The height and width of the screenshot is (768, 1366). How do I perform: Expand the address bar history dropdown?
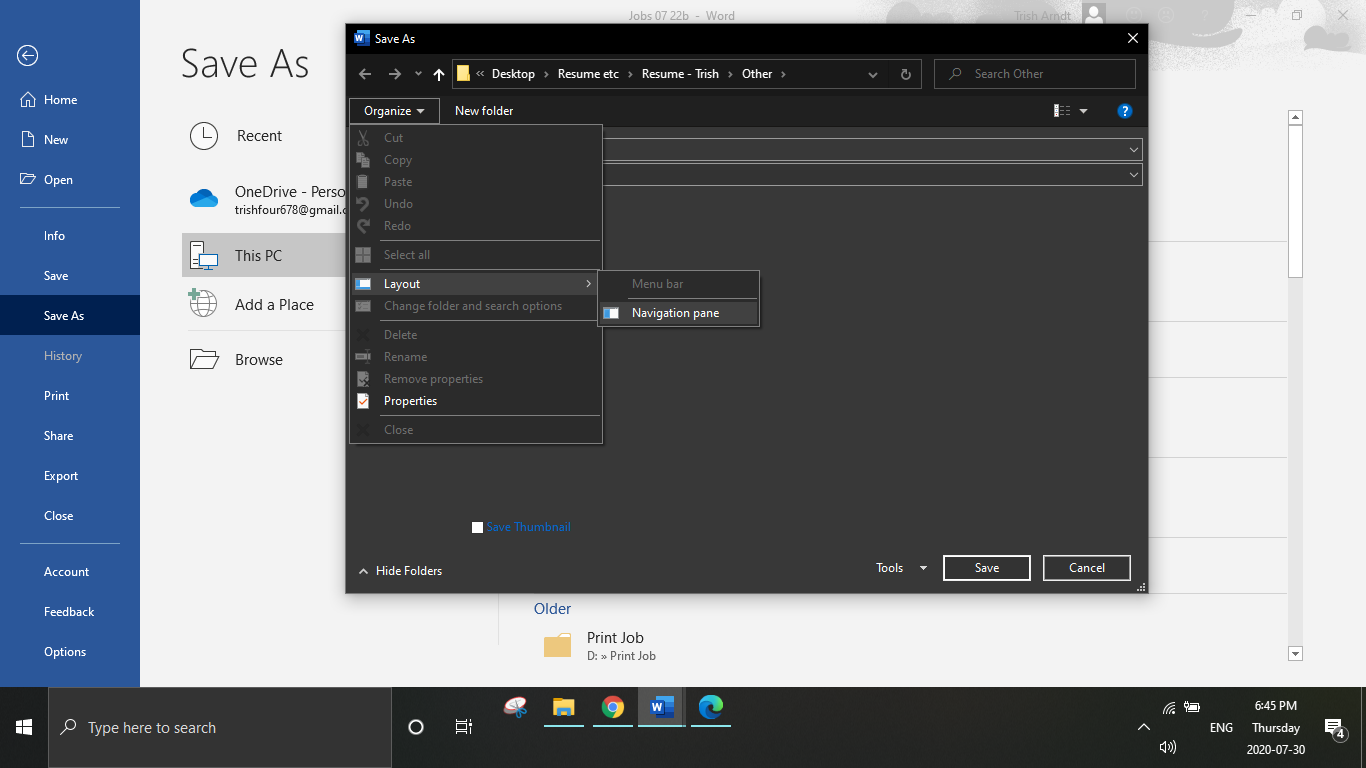pyautogui.click(x=872, y=74)
